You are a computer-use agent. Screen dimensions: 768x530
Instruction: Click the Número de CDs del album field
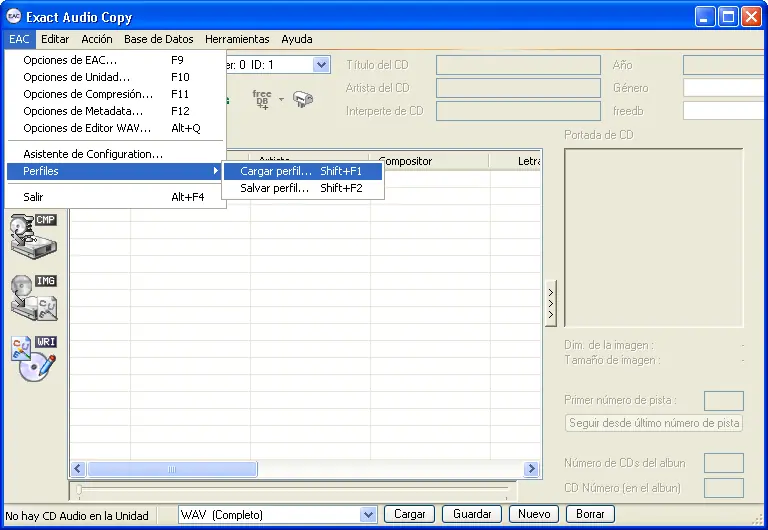(723, 463)
